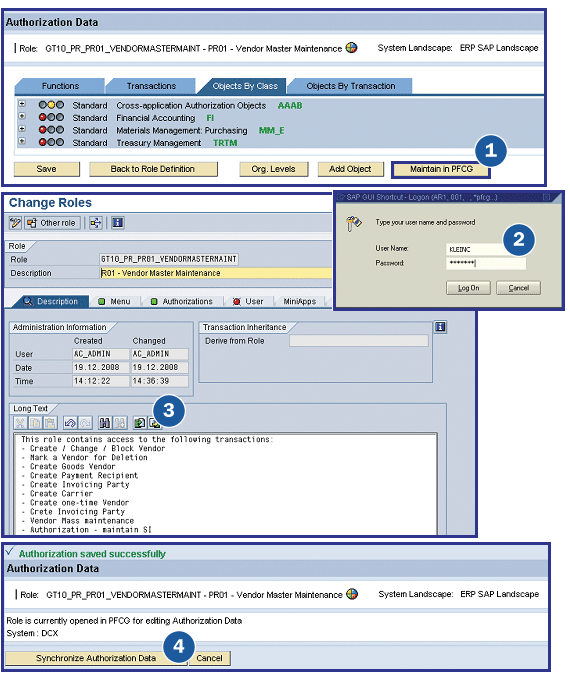Click Synchronize Authorization Data
Viewport: 570px width, 678px height.
[x=96, y=658]
